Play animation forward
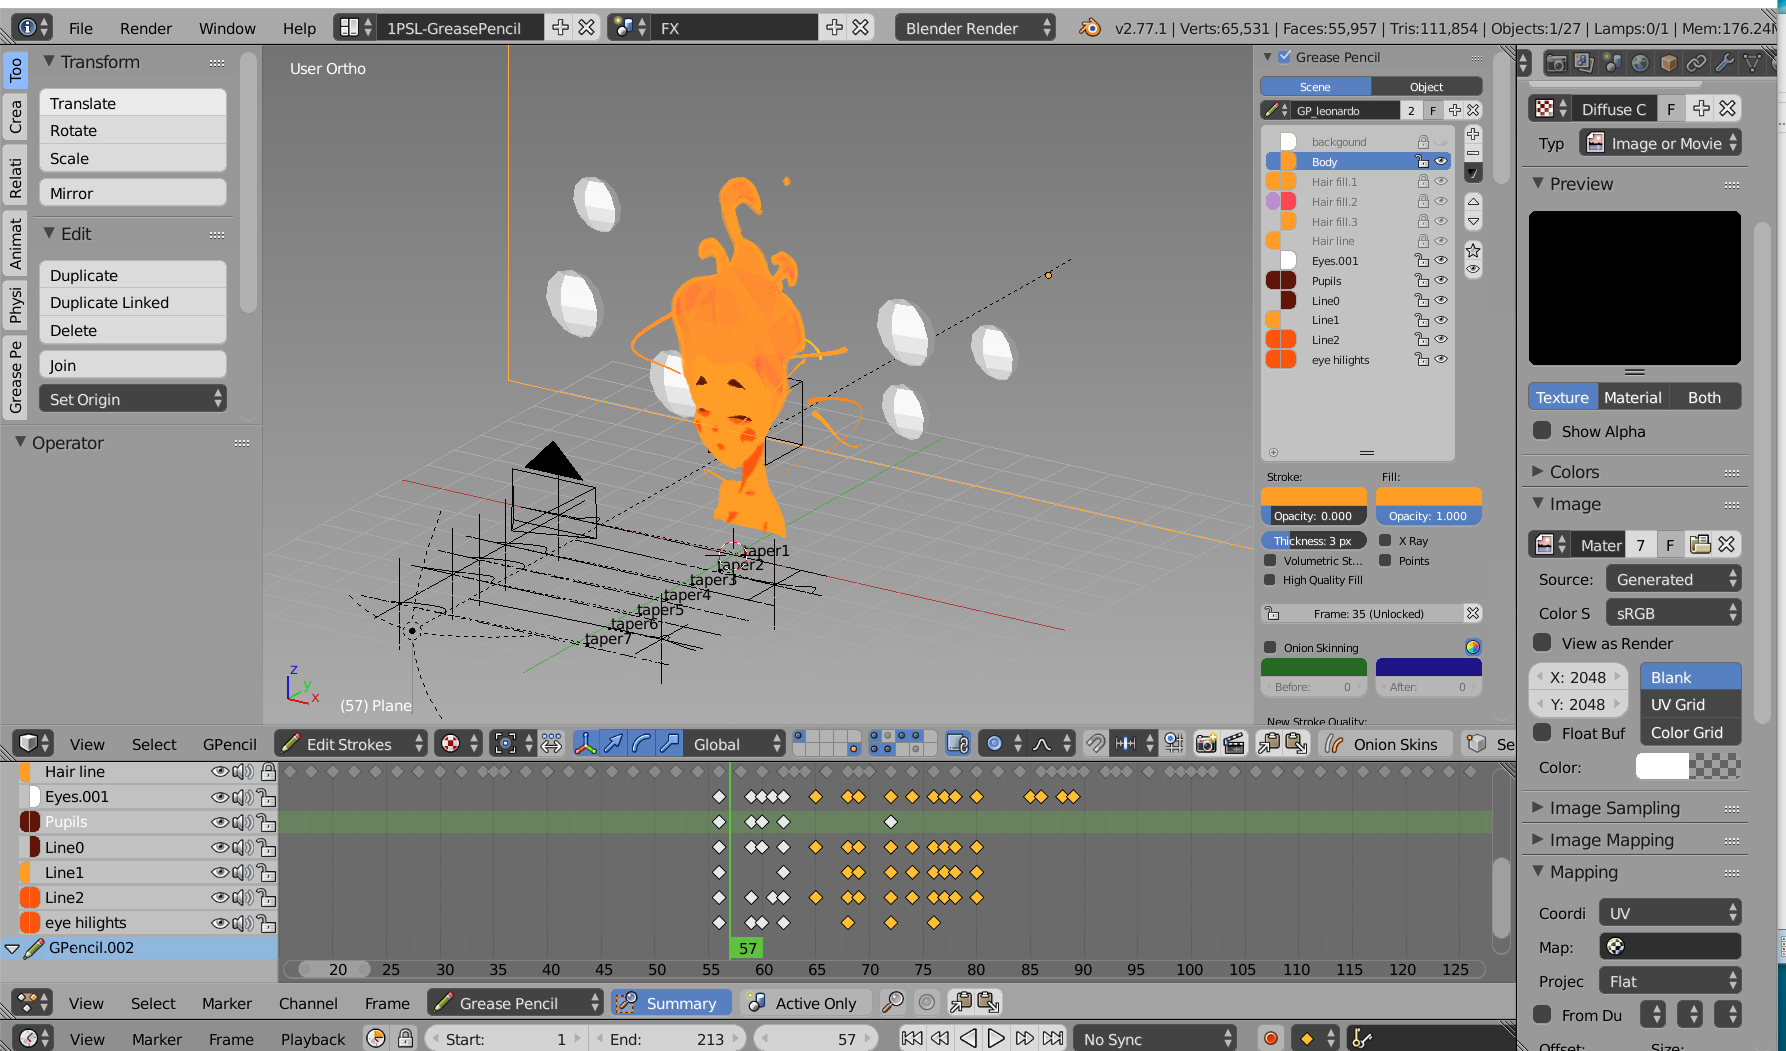 coord(996,1038)
